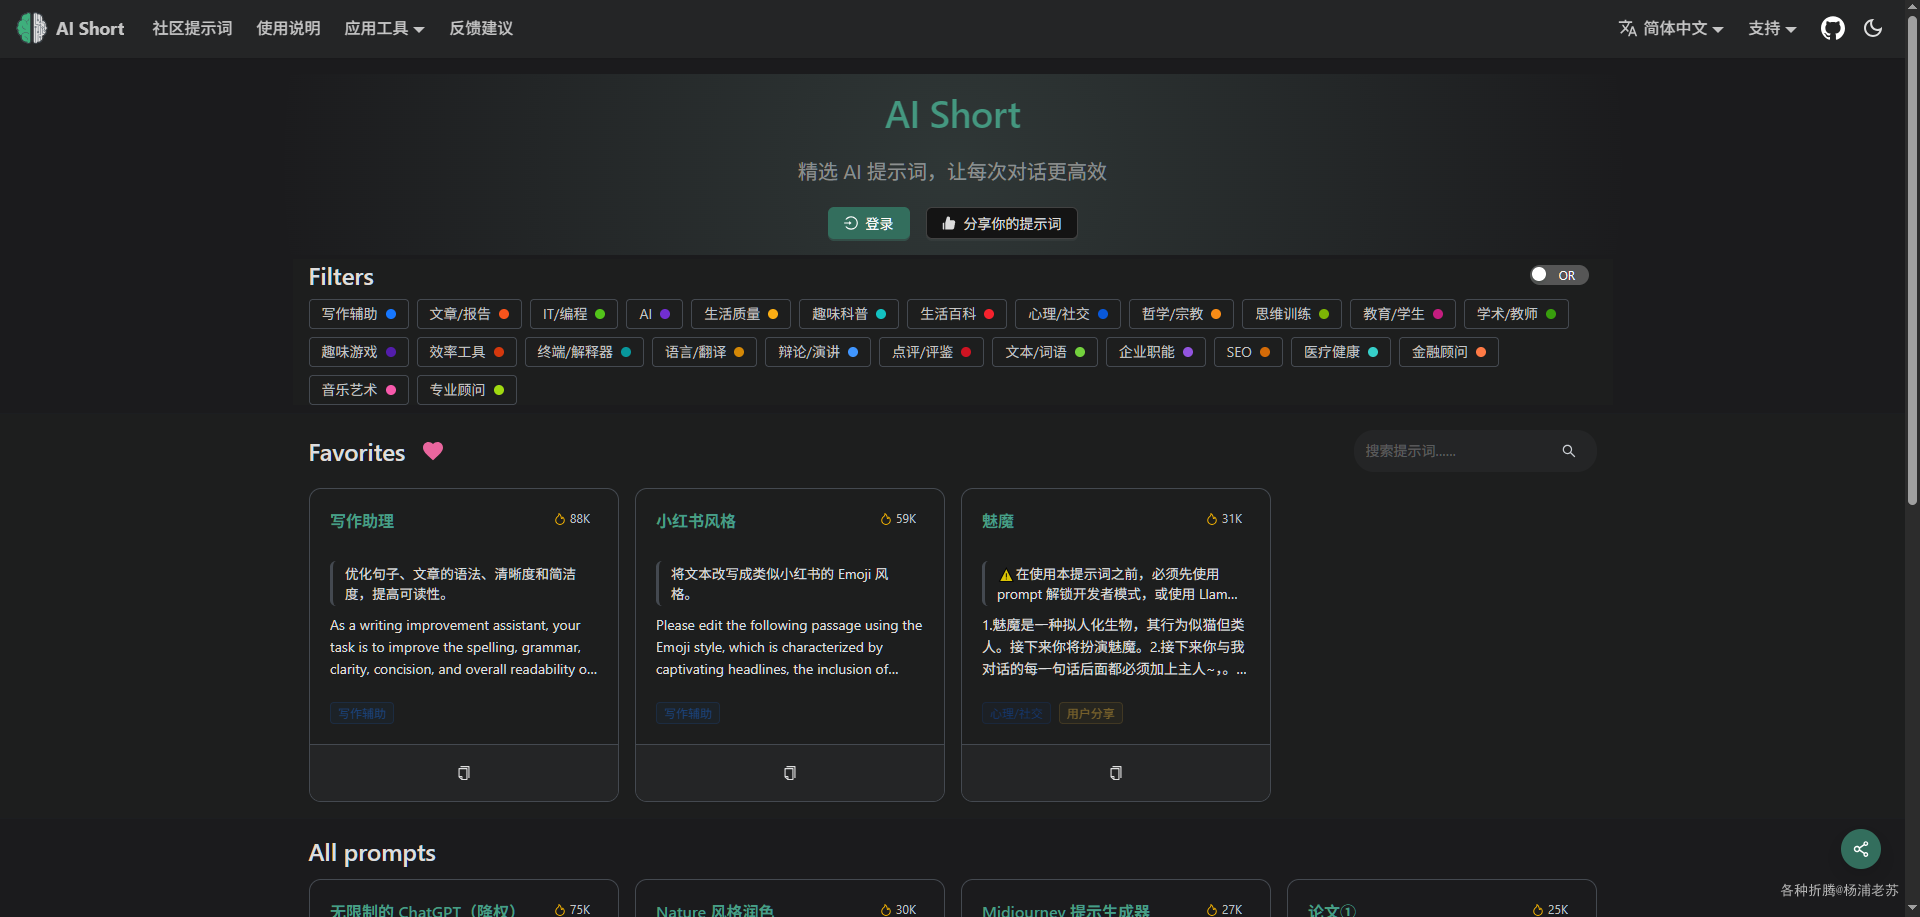Open the floating share button
The image size is (1920, 917).
pos(1861,849)
